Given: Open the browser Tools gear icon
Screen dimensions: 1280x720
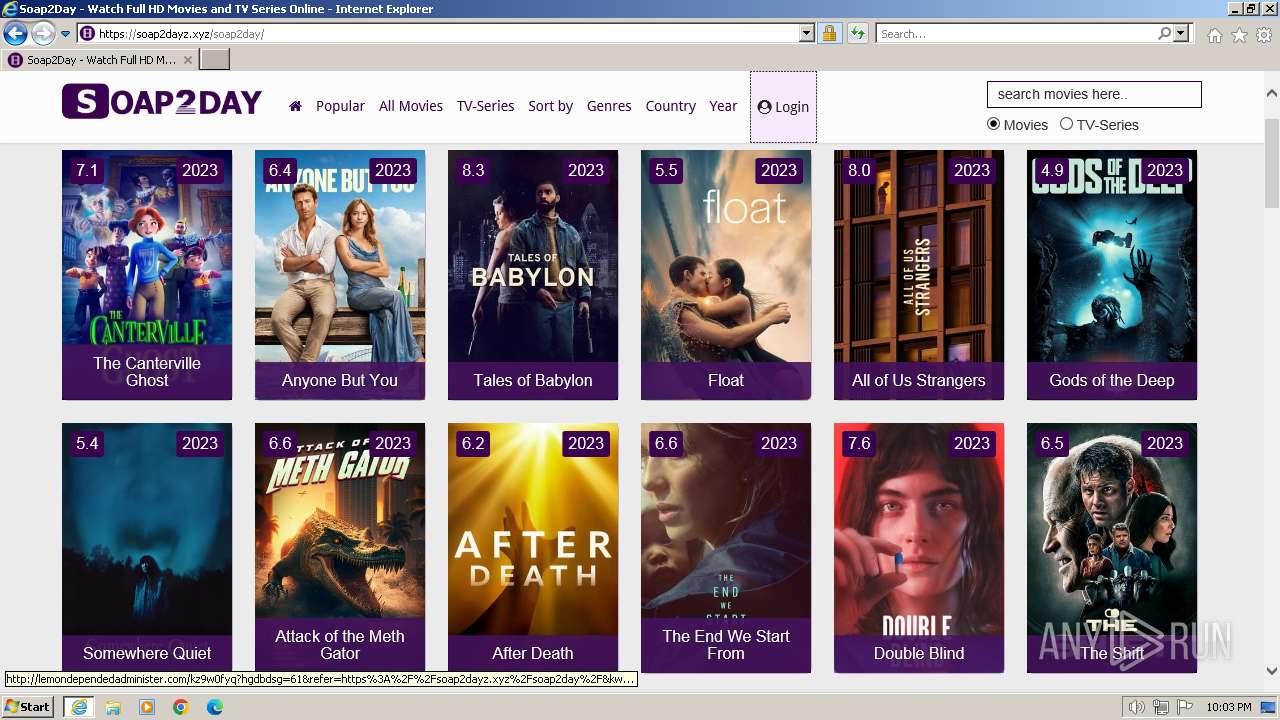Looking at the screenshot, I should (1264, 35).
